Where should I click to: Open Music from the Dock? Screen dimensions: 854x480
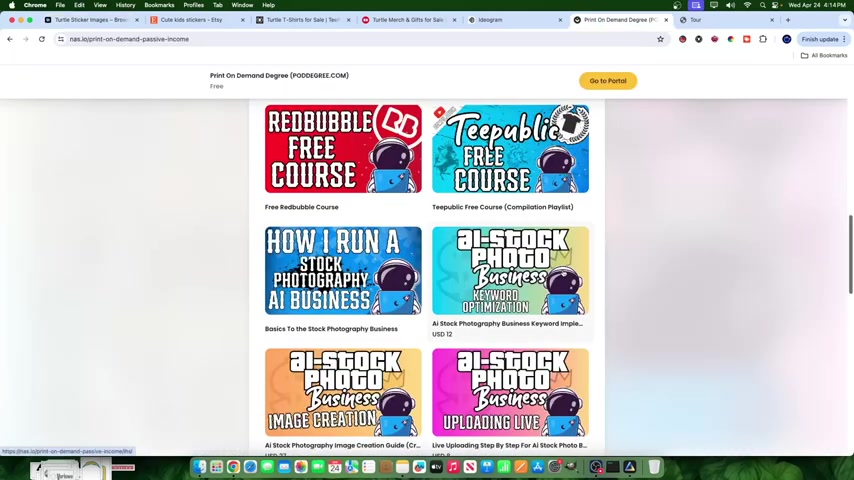click(453, 467)
